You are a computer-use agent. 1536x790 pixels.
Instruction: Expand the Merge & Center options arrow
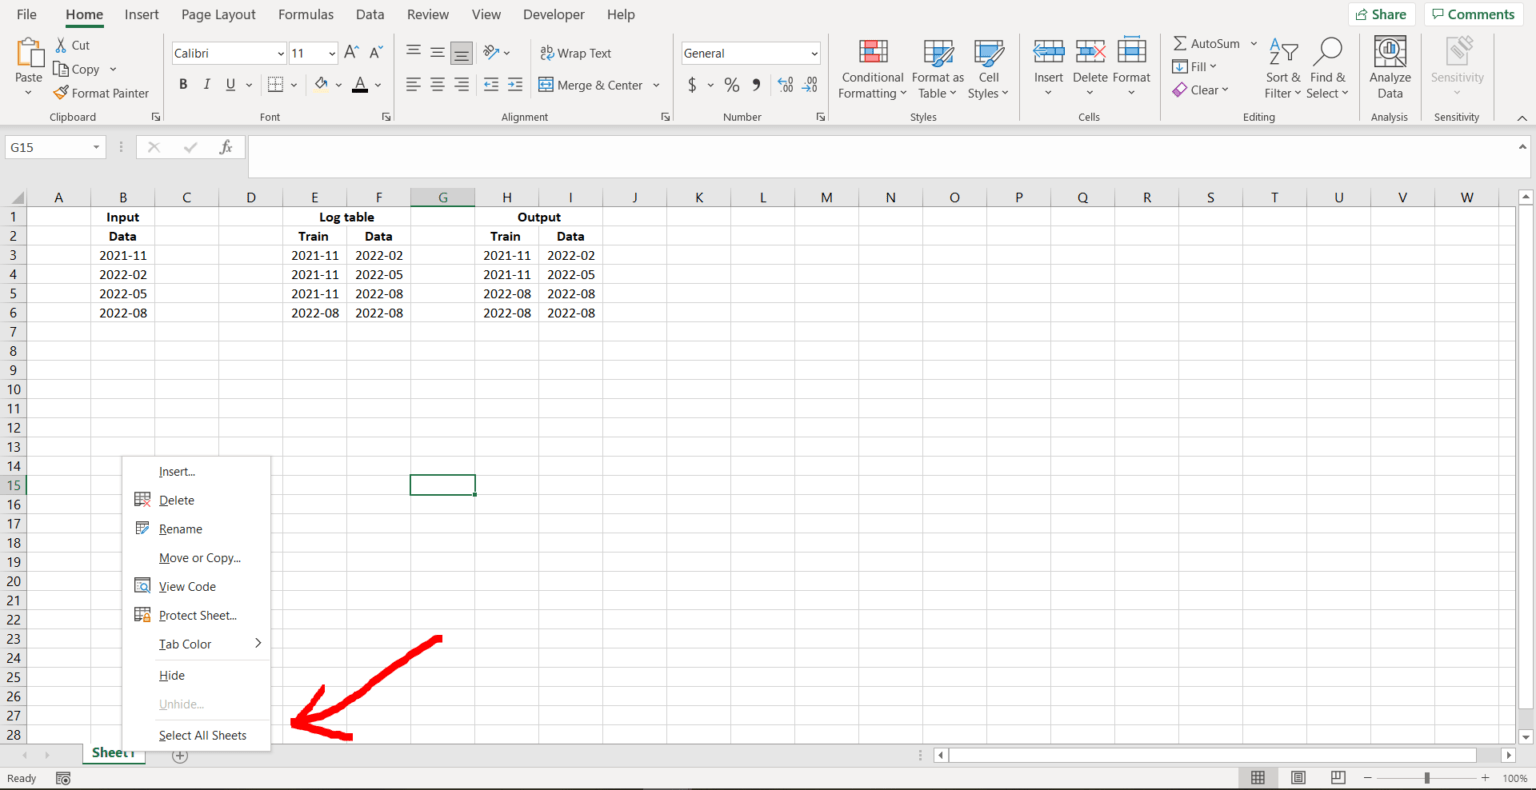pyautogui.click(x=655, y=85)
